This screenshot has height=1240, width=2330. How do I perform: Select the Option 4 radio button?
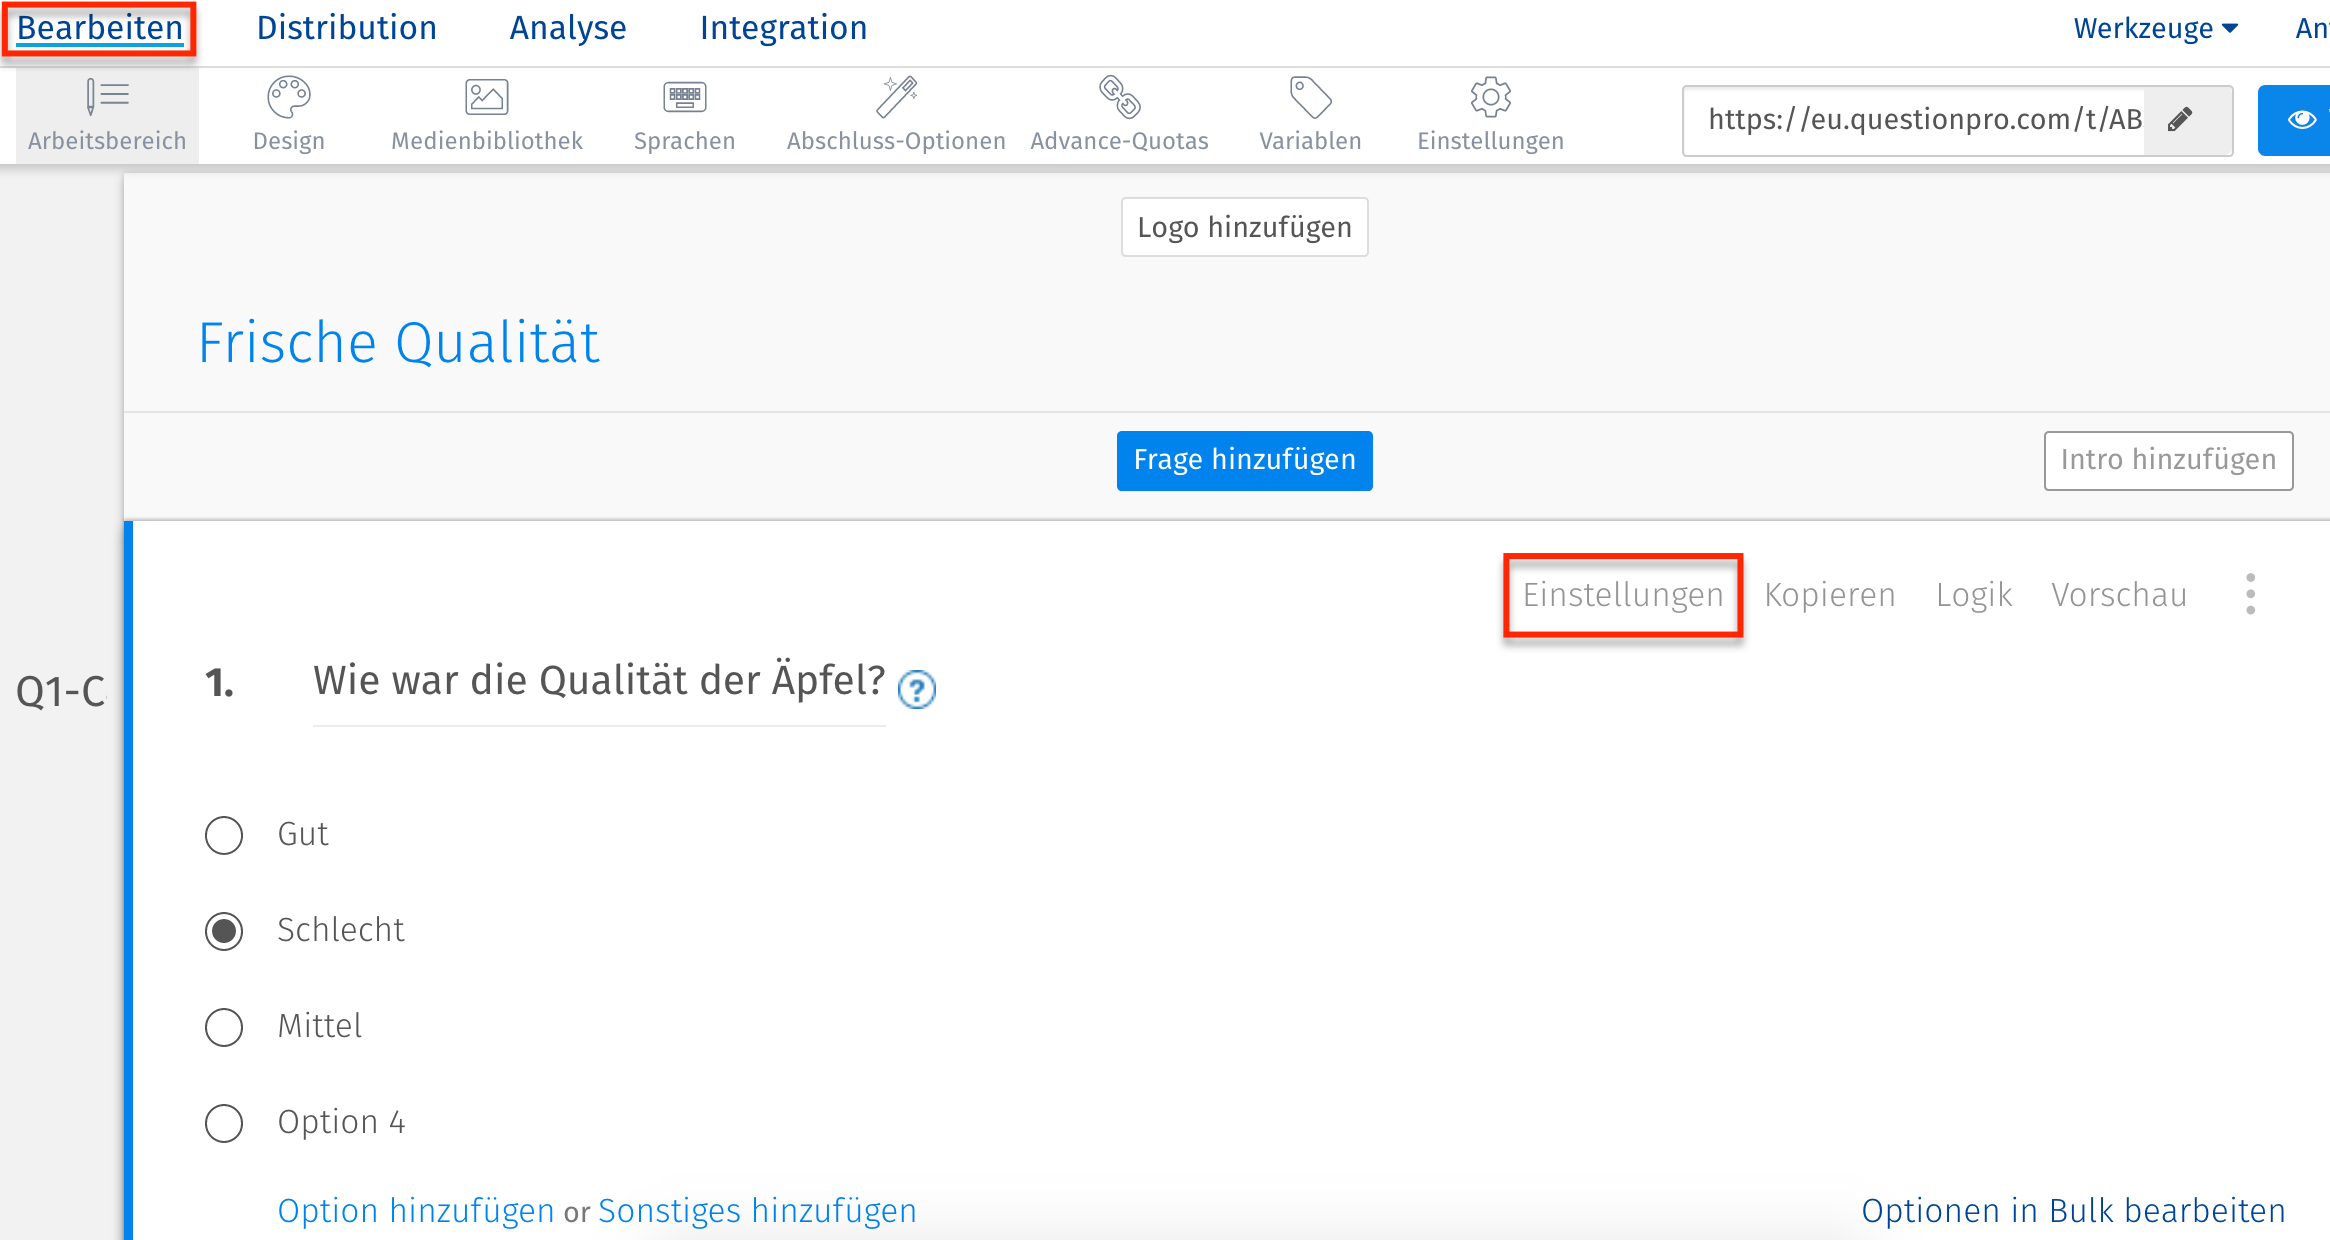pos(224,1123)
